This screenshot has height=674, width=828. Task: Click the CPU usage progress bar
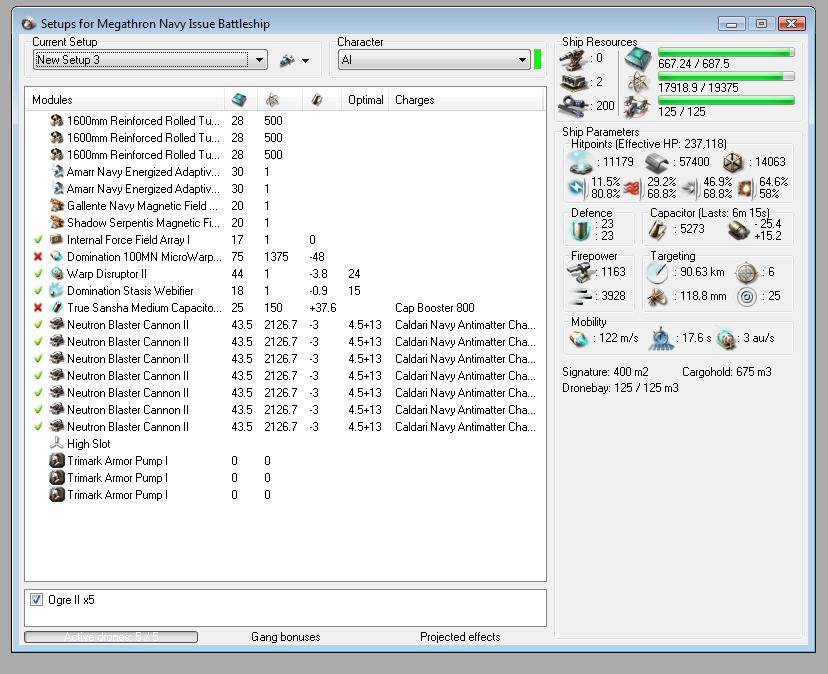click(726, 52)
